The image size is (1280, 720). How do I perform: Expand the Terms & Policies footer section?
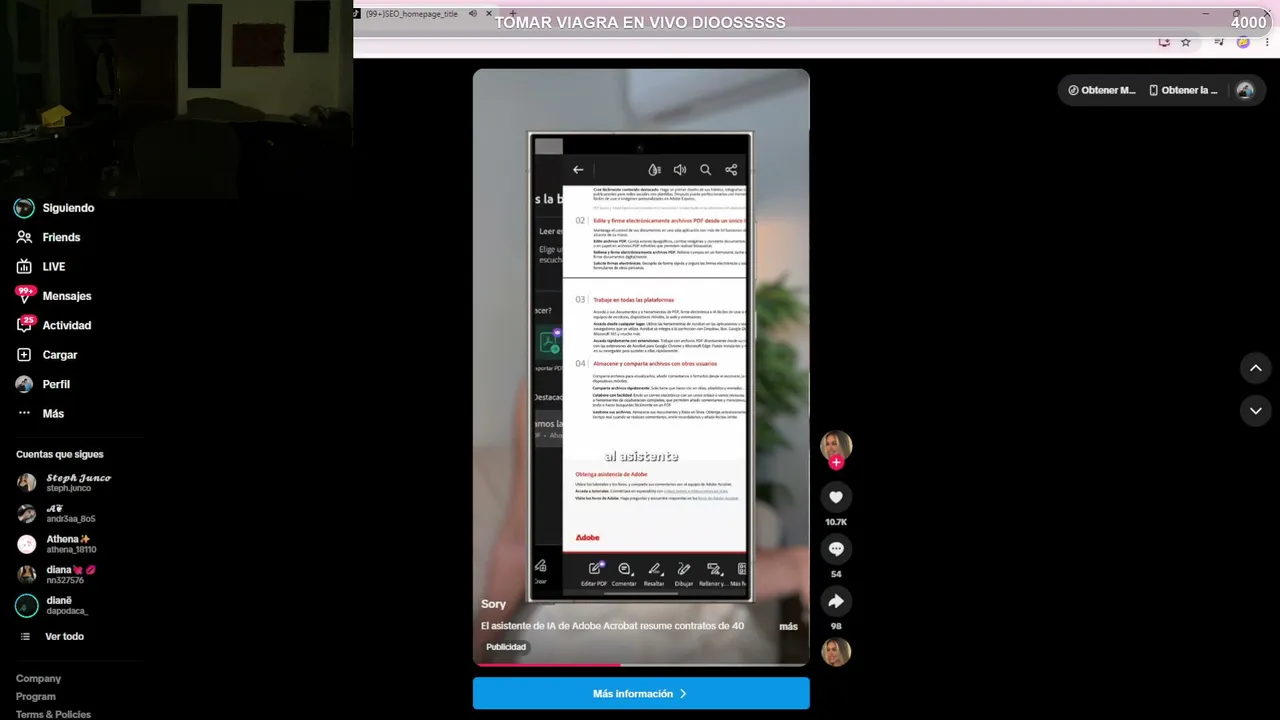(53, 714)
